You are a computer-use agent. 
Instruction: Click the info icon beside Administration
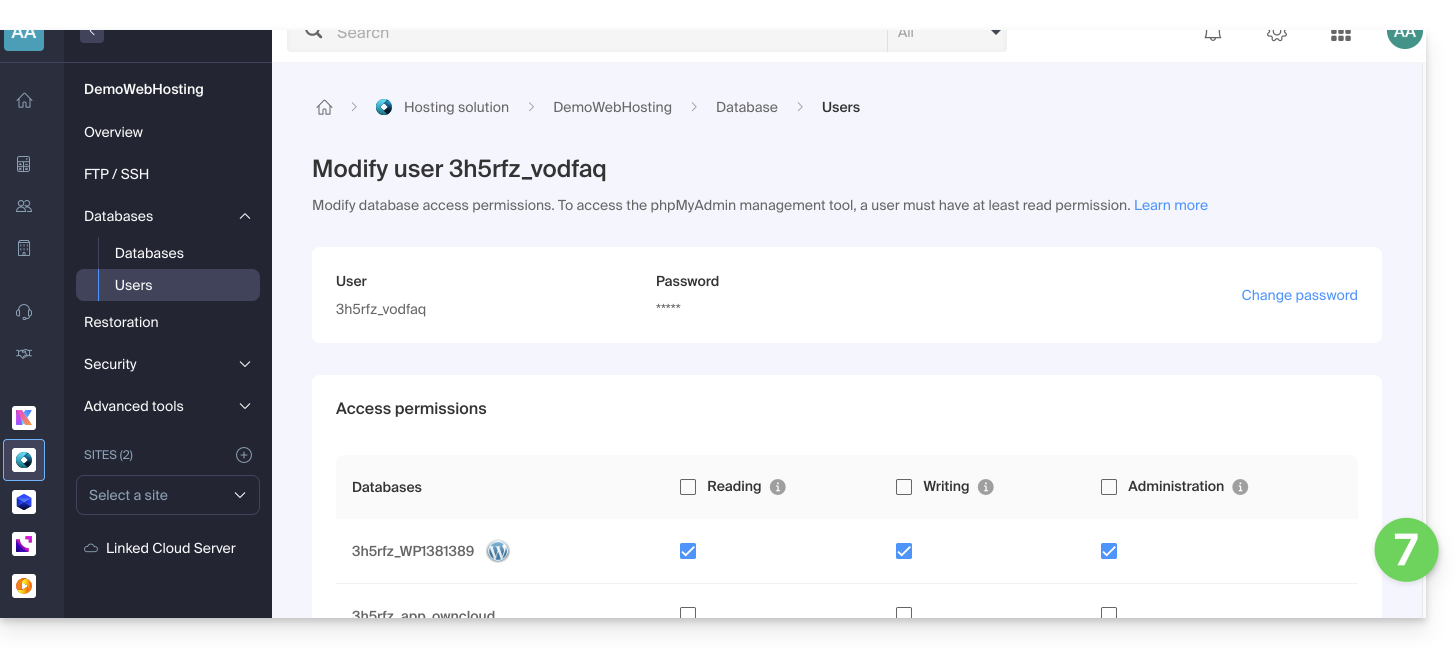point(1240,487)
